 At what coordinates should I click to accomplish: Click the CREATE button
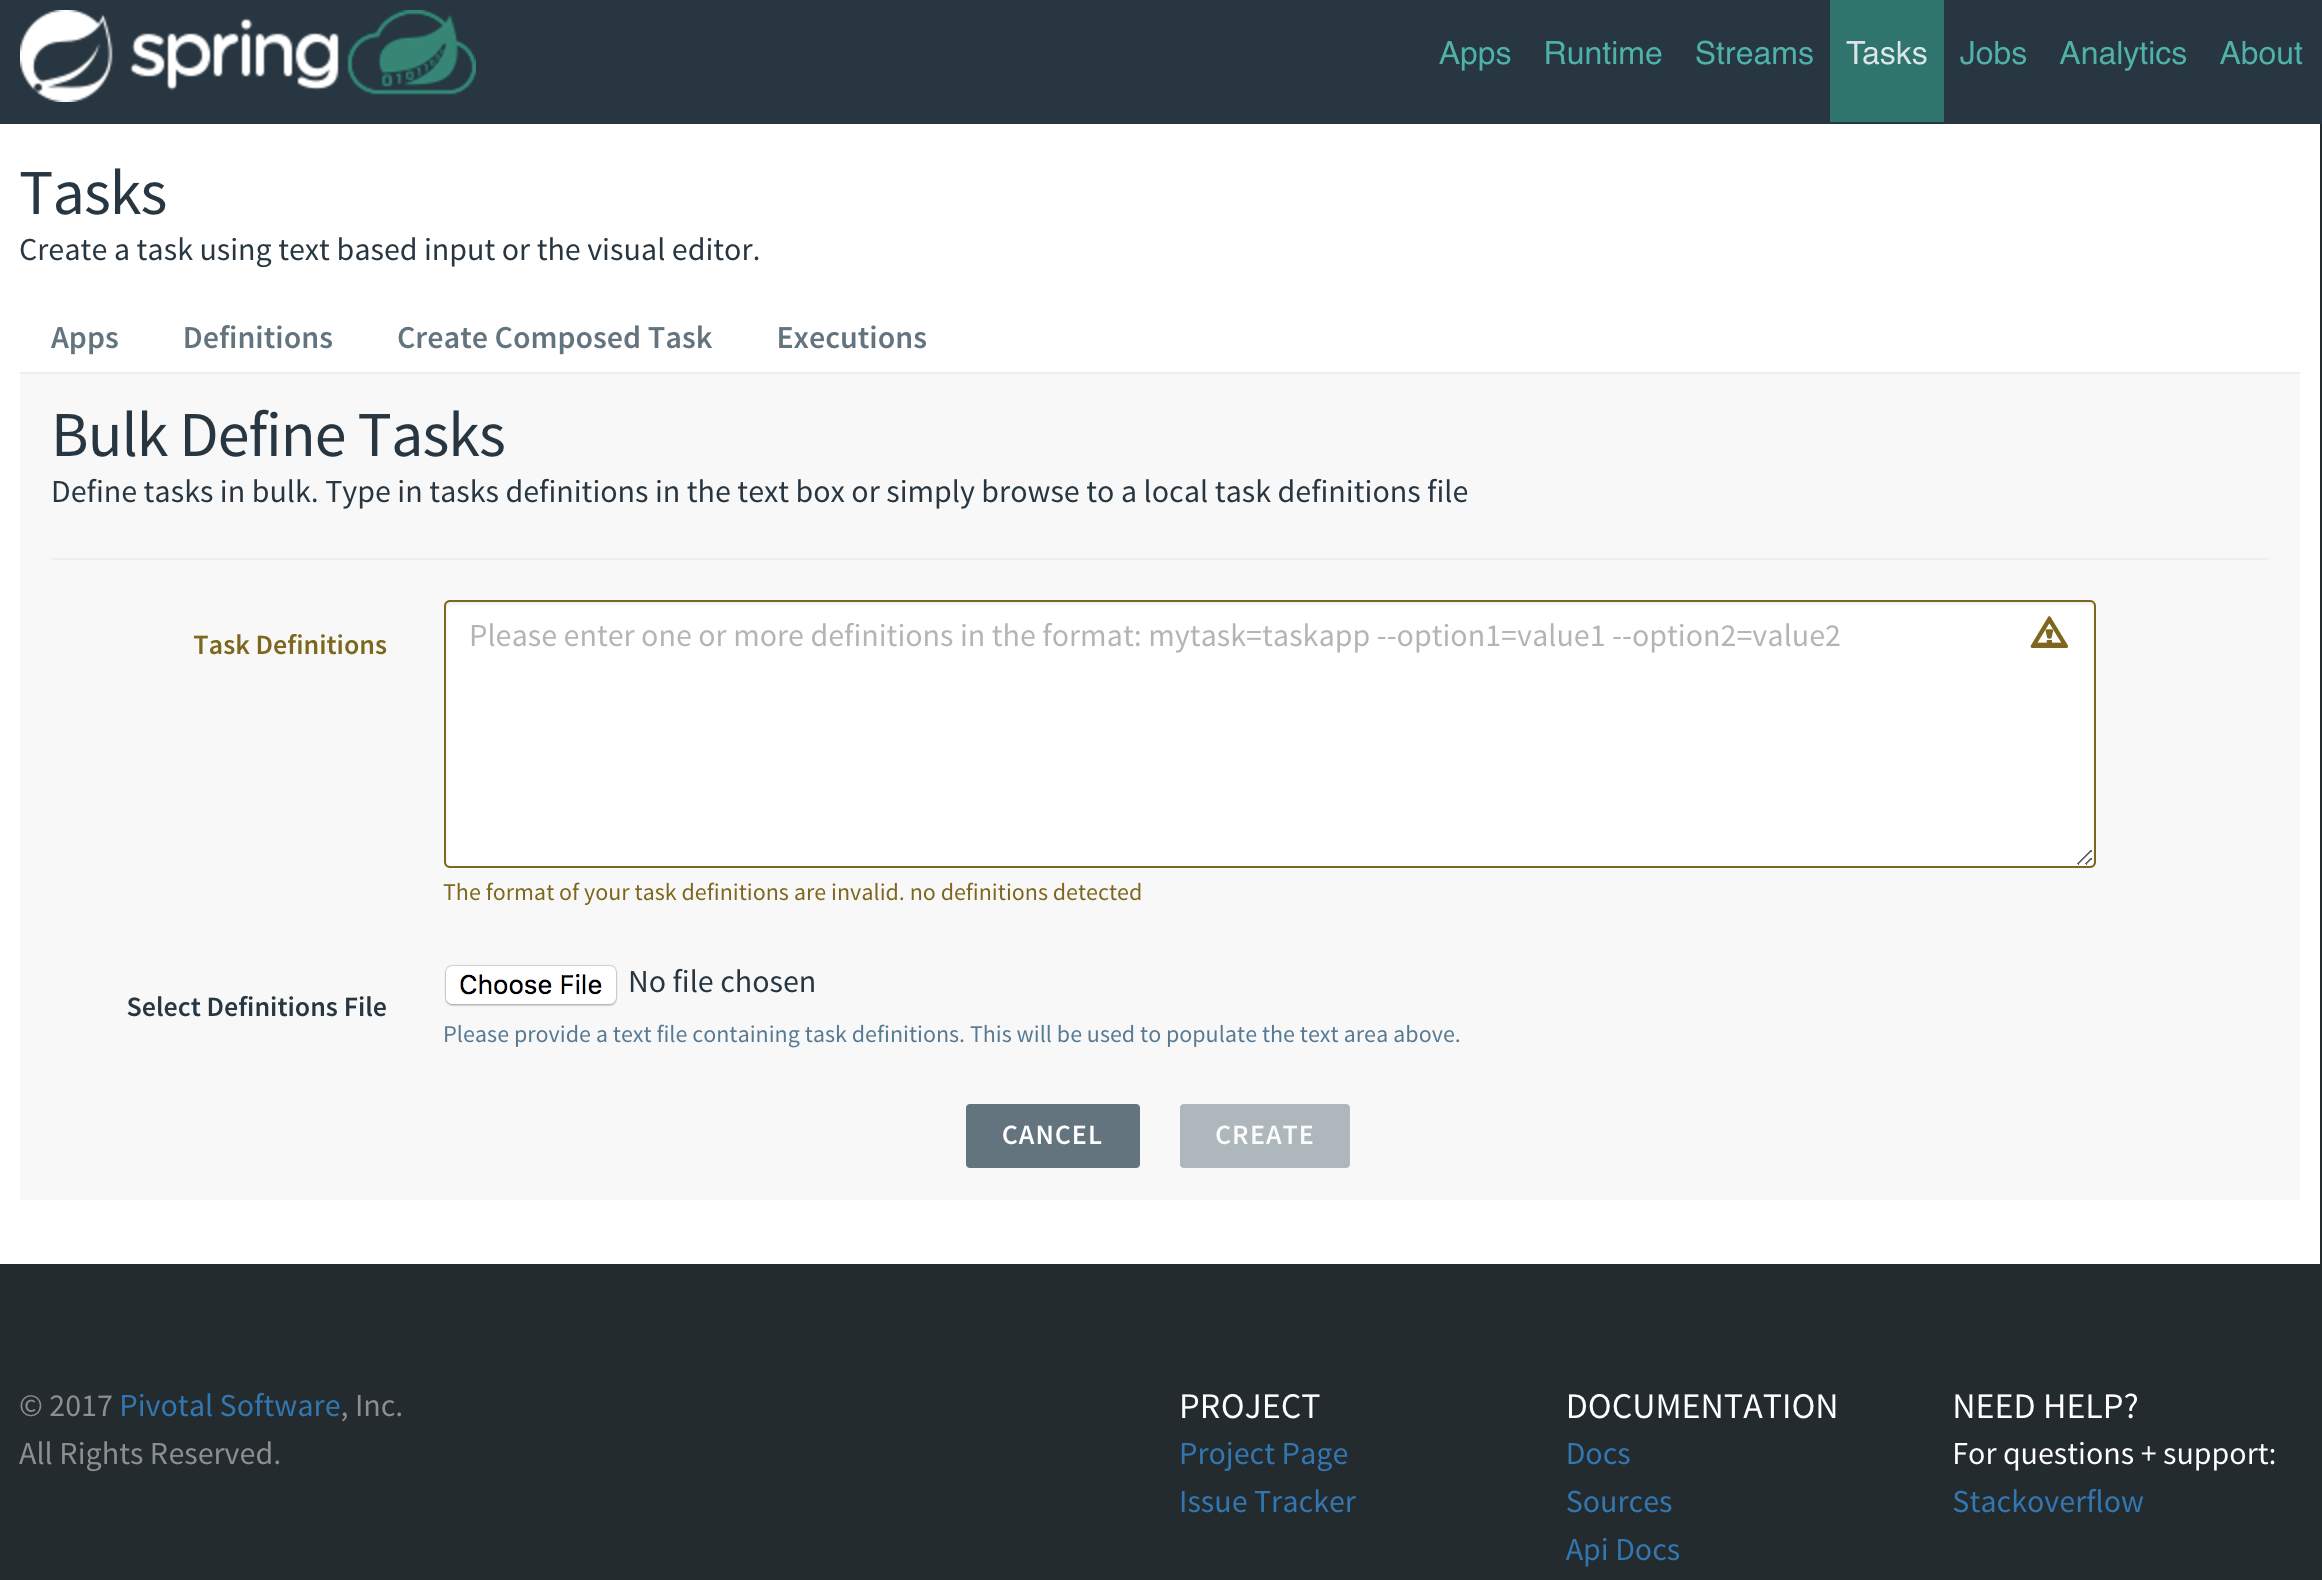[x=1264, y=1135]
